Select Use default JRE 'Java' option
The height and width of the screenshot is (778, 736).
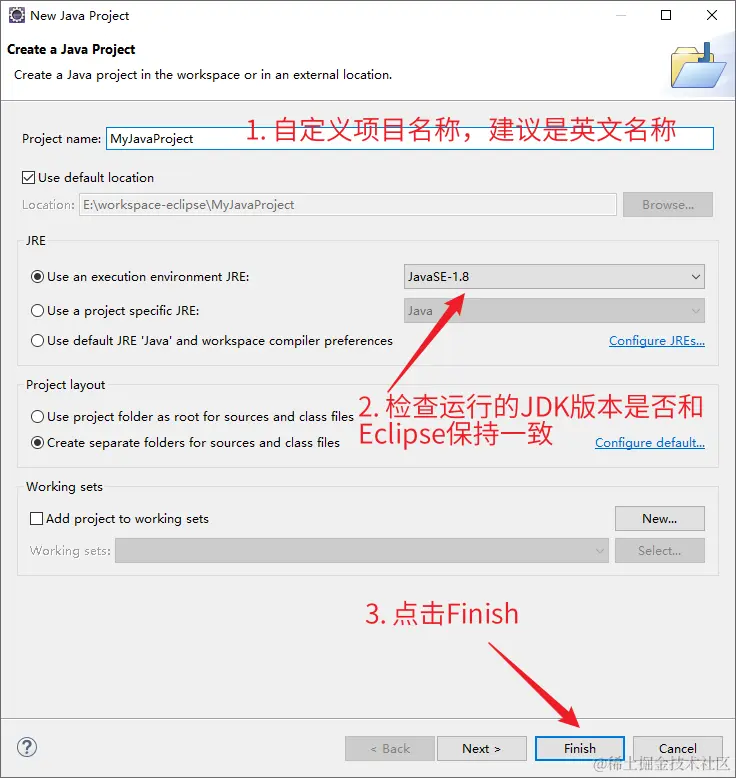coord(37,341)
